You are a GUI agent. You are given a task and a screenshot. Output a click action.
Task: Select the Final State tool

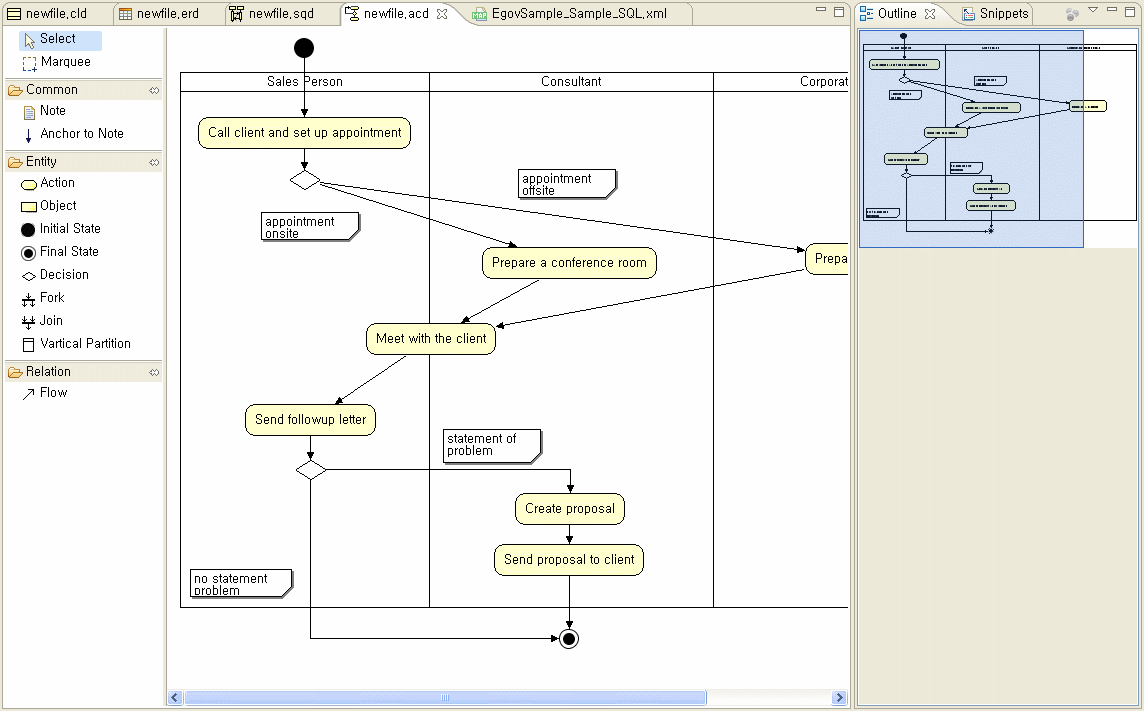[67, 252]
